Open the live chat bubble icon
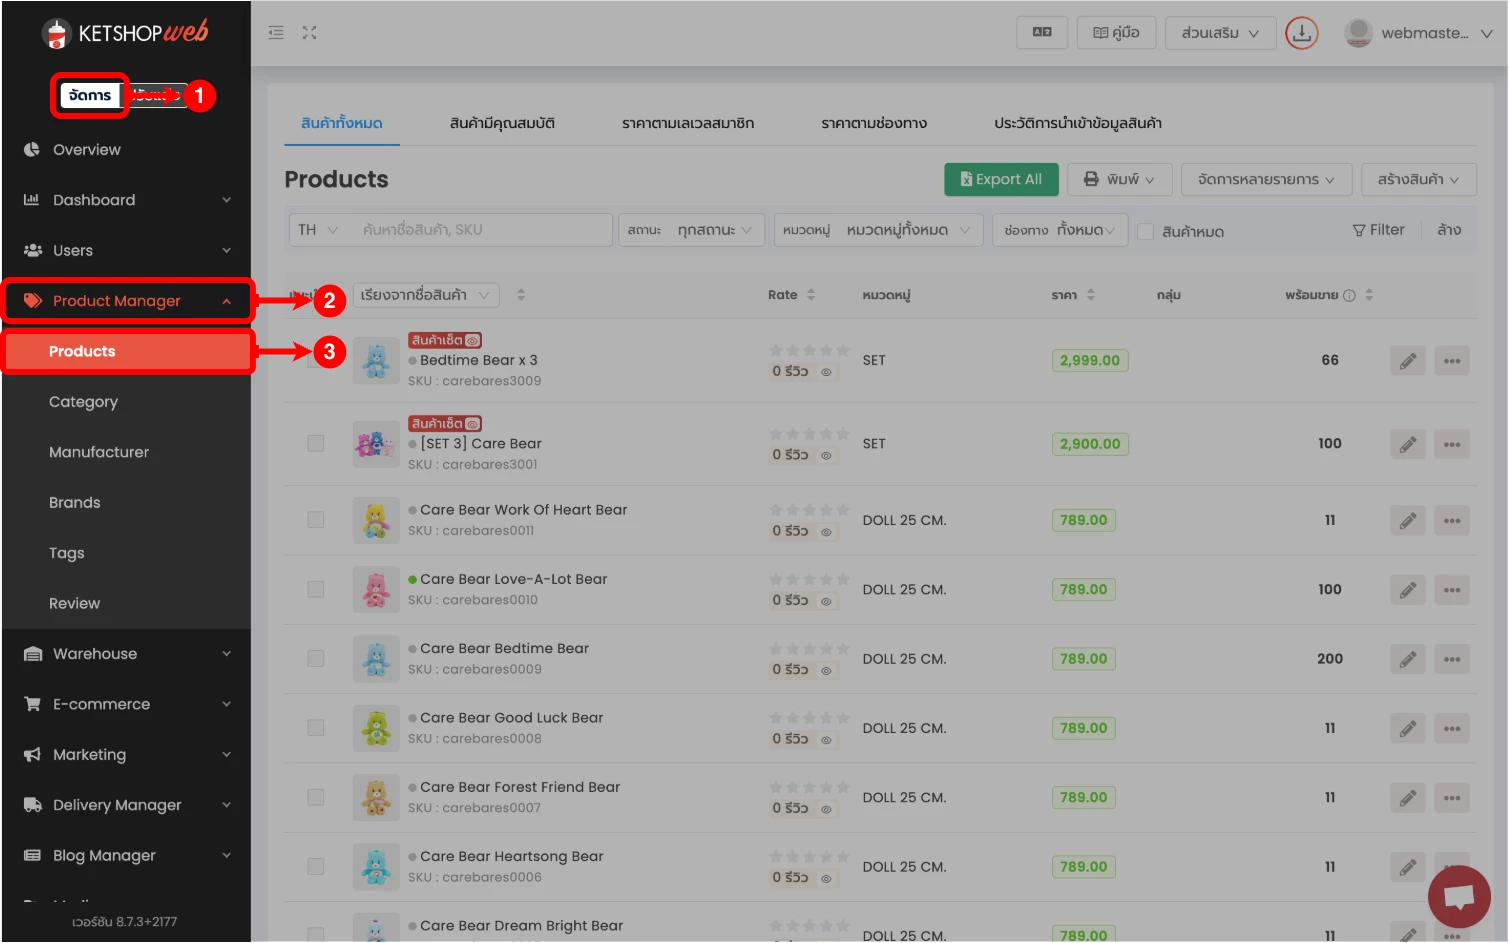 point(1458,896)
